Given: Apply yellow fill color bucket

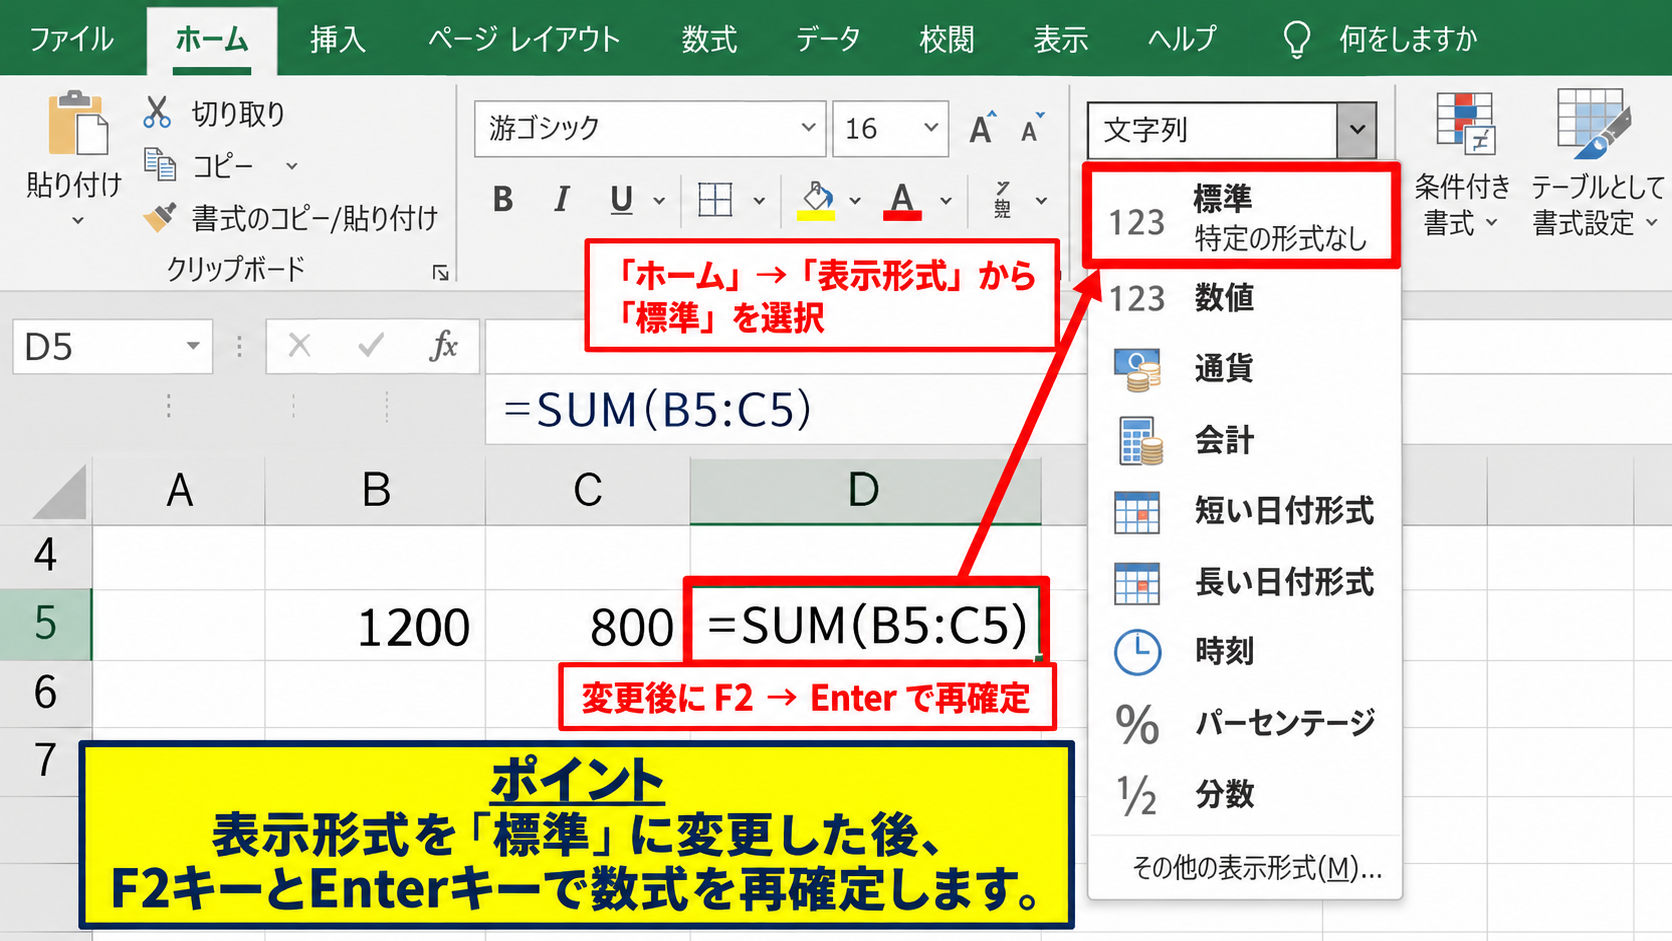Looking at the screenshot, I should pos(817,200).
